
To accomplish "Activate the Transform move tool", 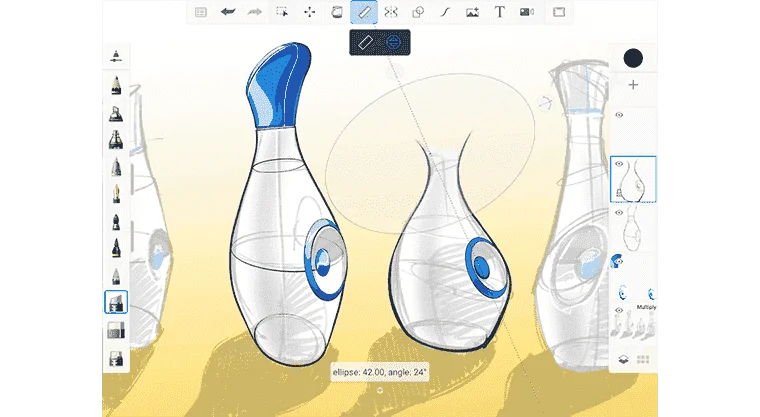I will (x=309, y=12).
